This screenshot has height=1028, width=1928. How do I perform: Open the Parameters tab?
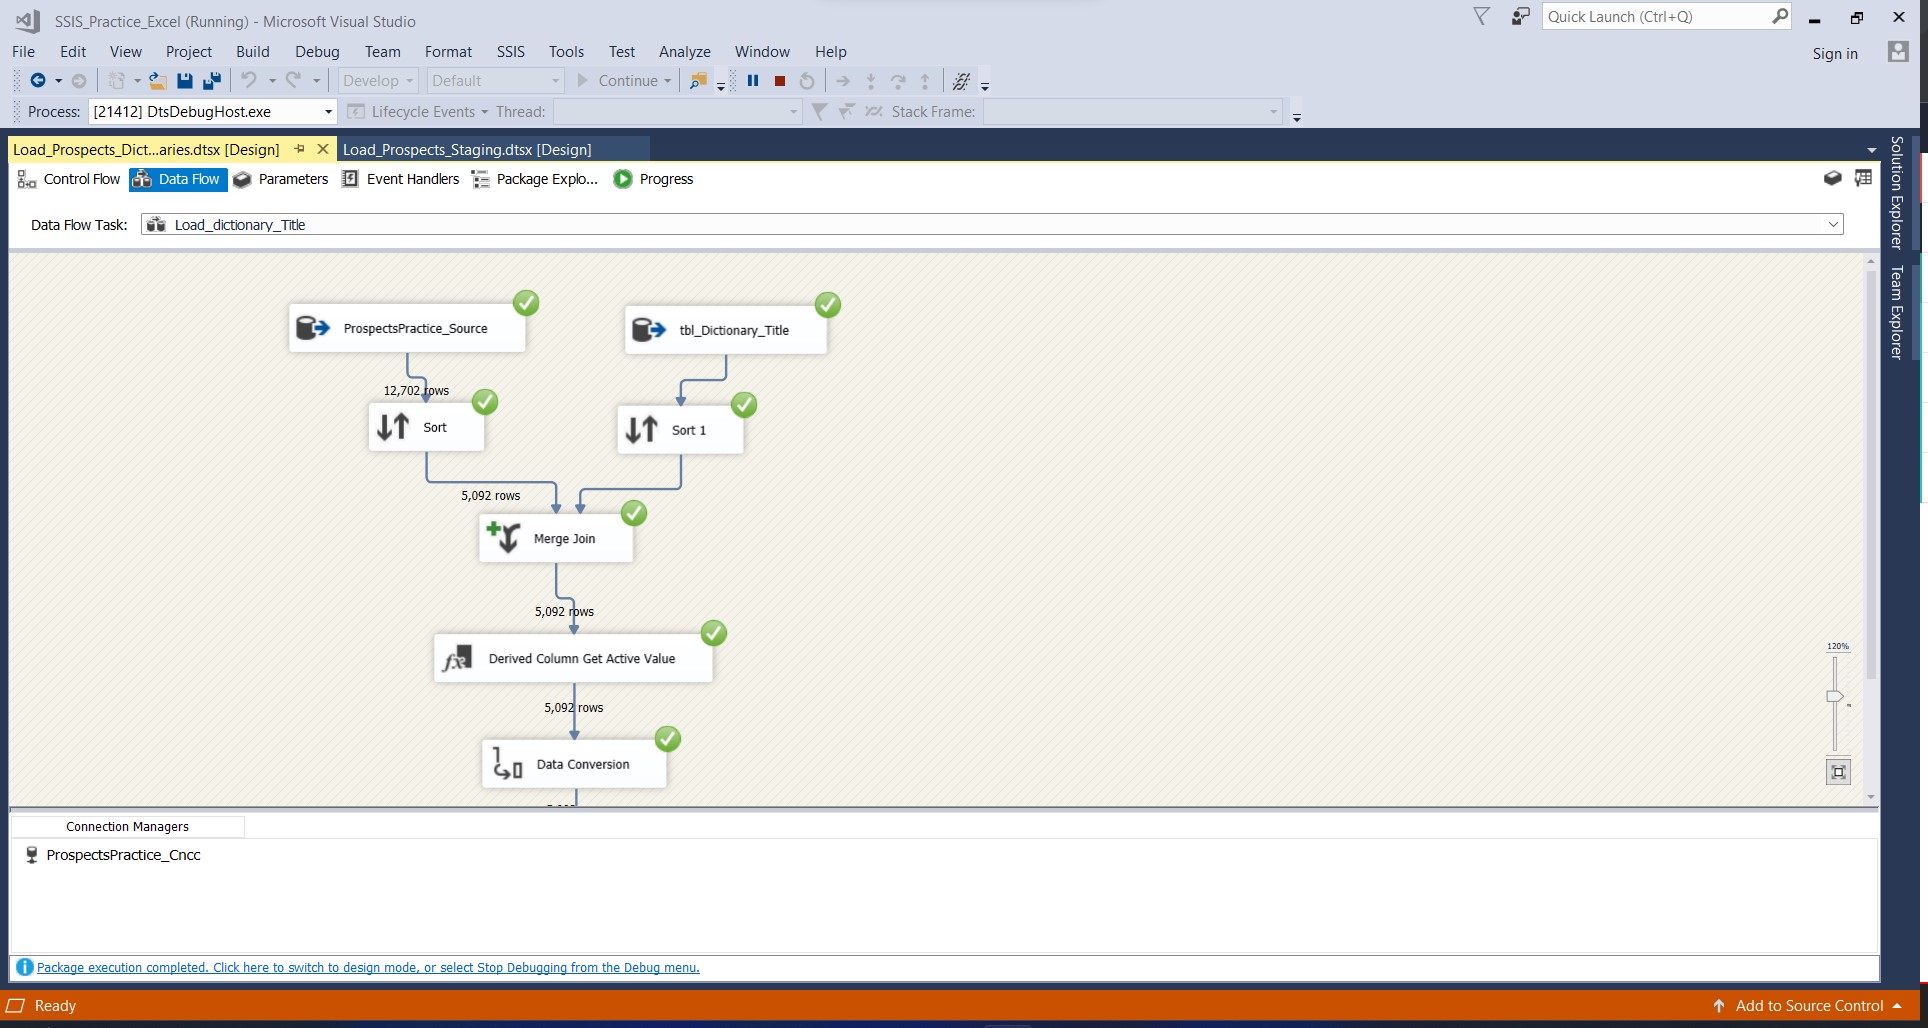(281, 179)
